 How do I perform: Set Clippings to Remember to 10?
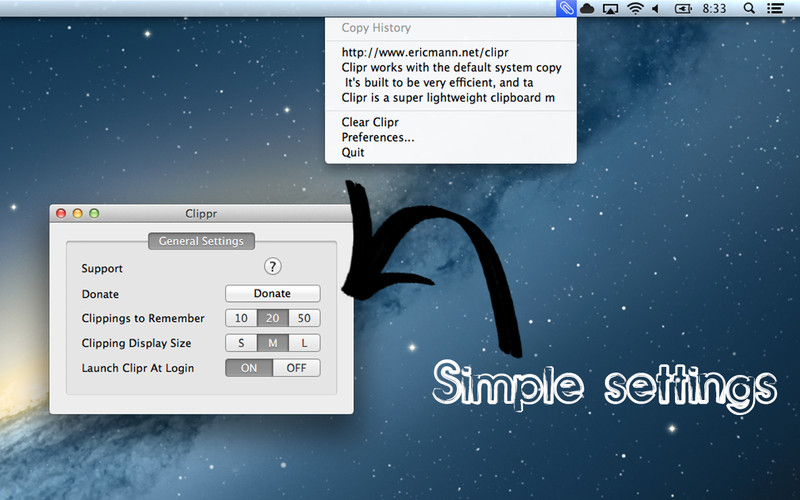pyautogui.click(x=241, y=318)
